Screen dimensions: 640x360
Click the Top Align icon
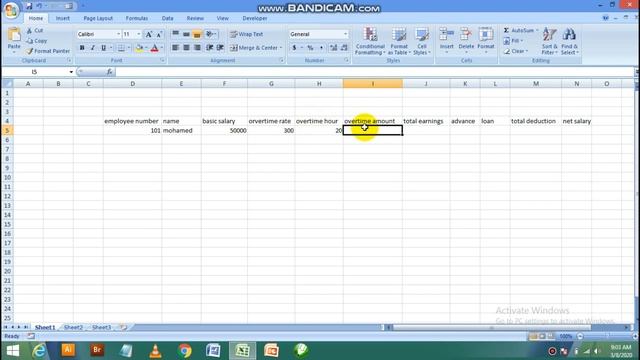[x=176, y=34]
